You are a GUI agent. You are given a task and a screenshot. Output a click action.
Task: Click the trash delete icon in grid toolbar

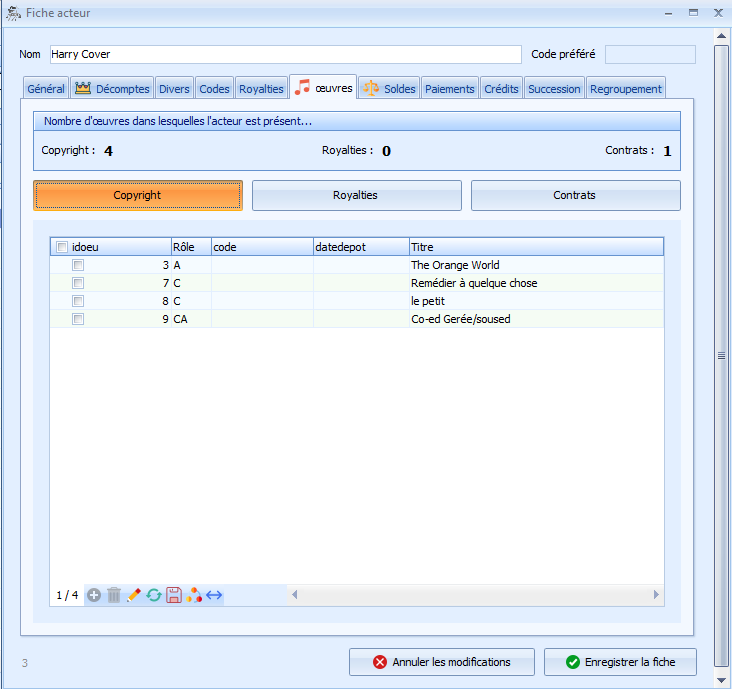pos(114,595)
